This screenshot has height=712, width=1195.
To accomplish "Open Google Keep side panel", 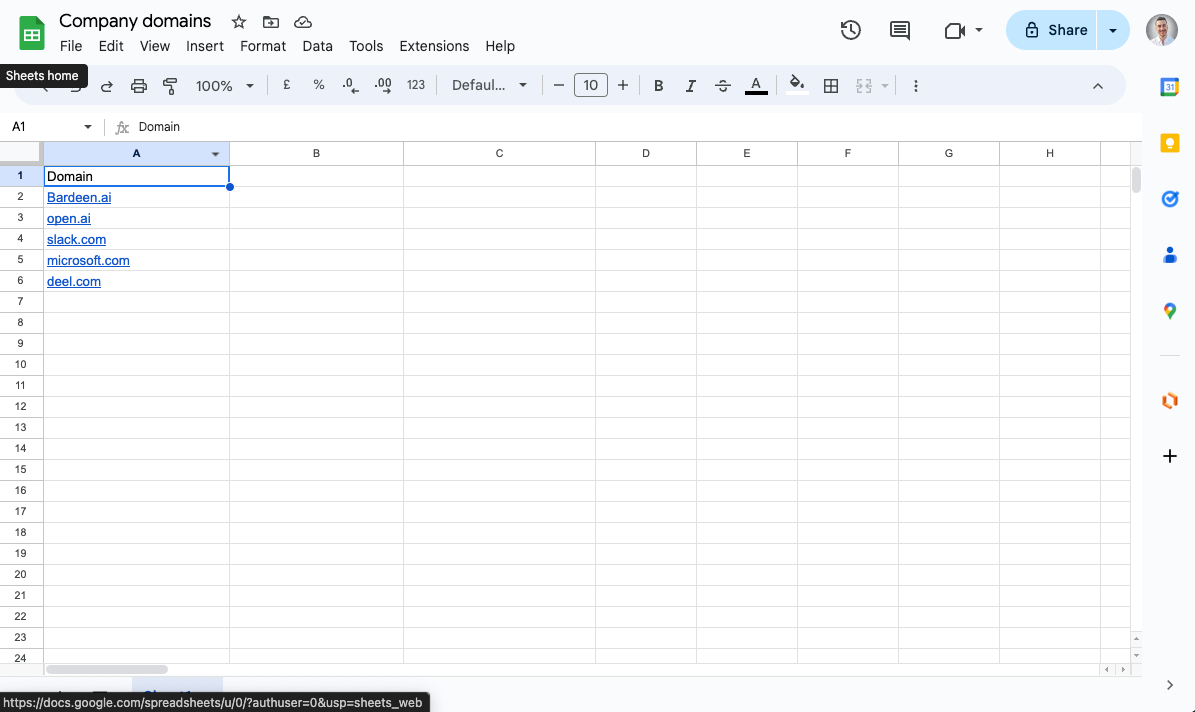I will click(1170, 143).
